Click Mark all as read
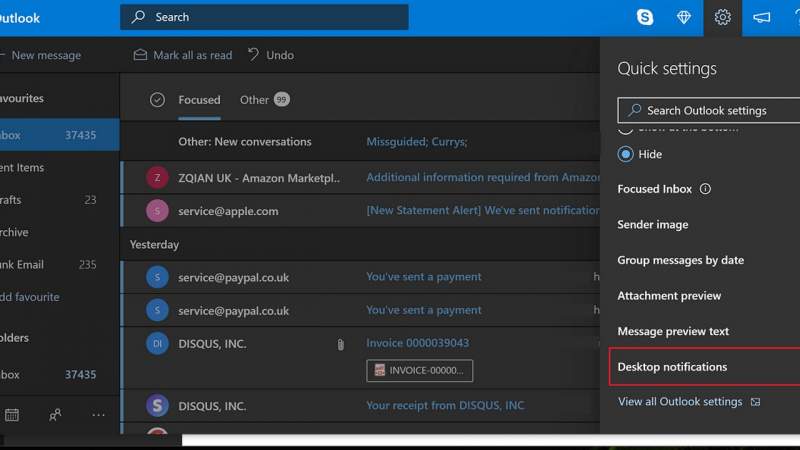 point(183,55)
